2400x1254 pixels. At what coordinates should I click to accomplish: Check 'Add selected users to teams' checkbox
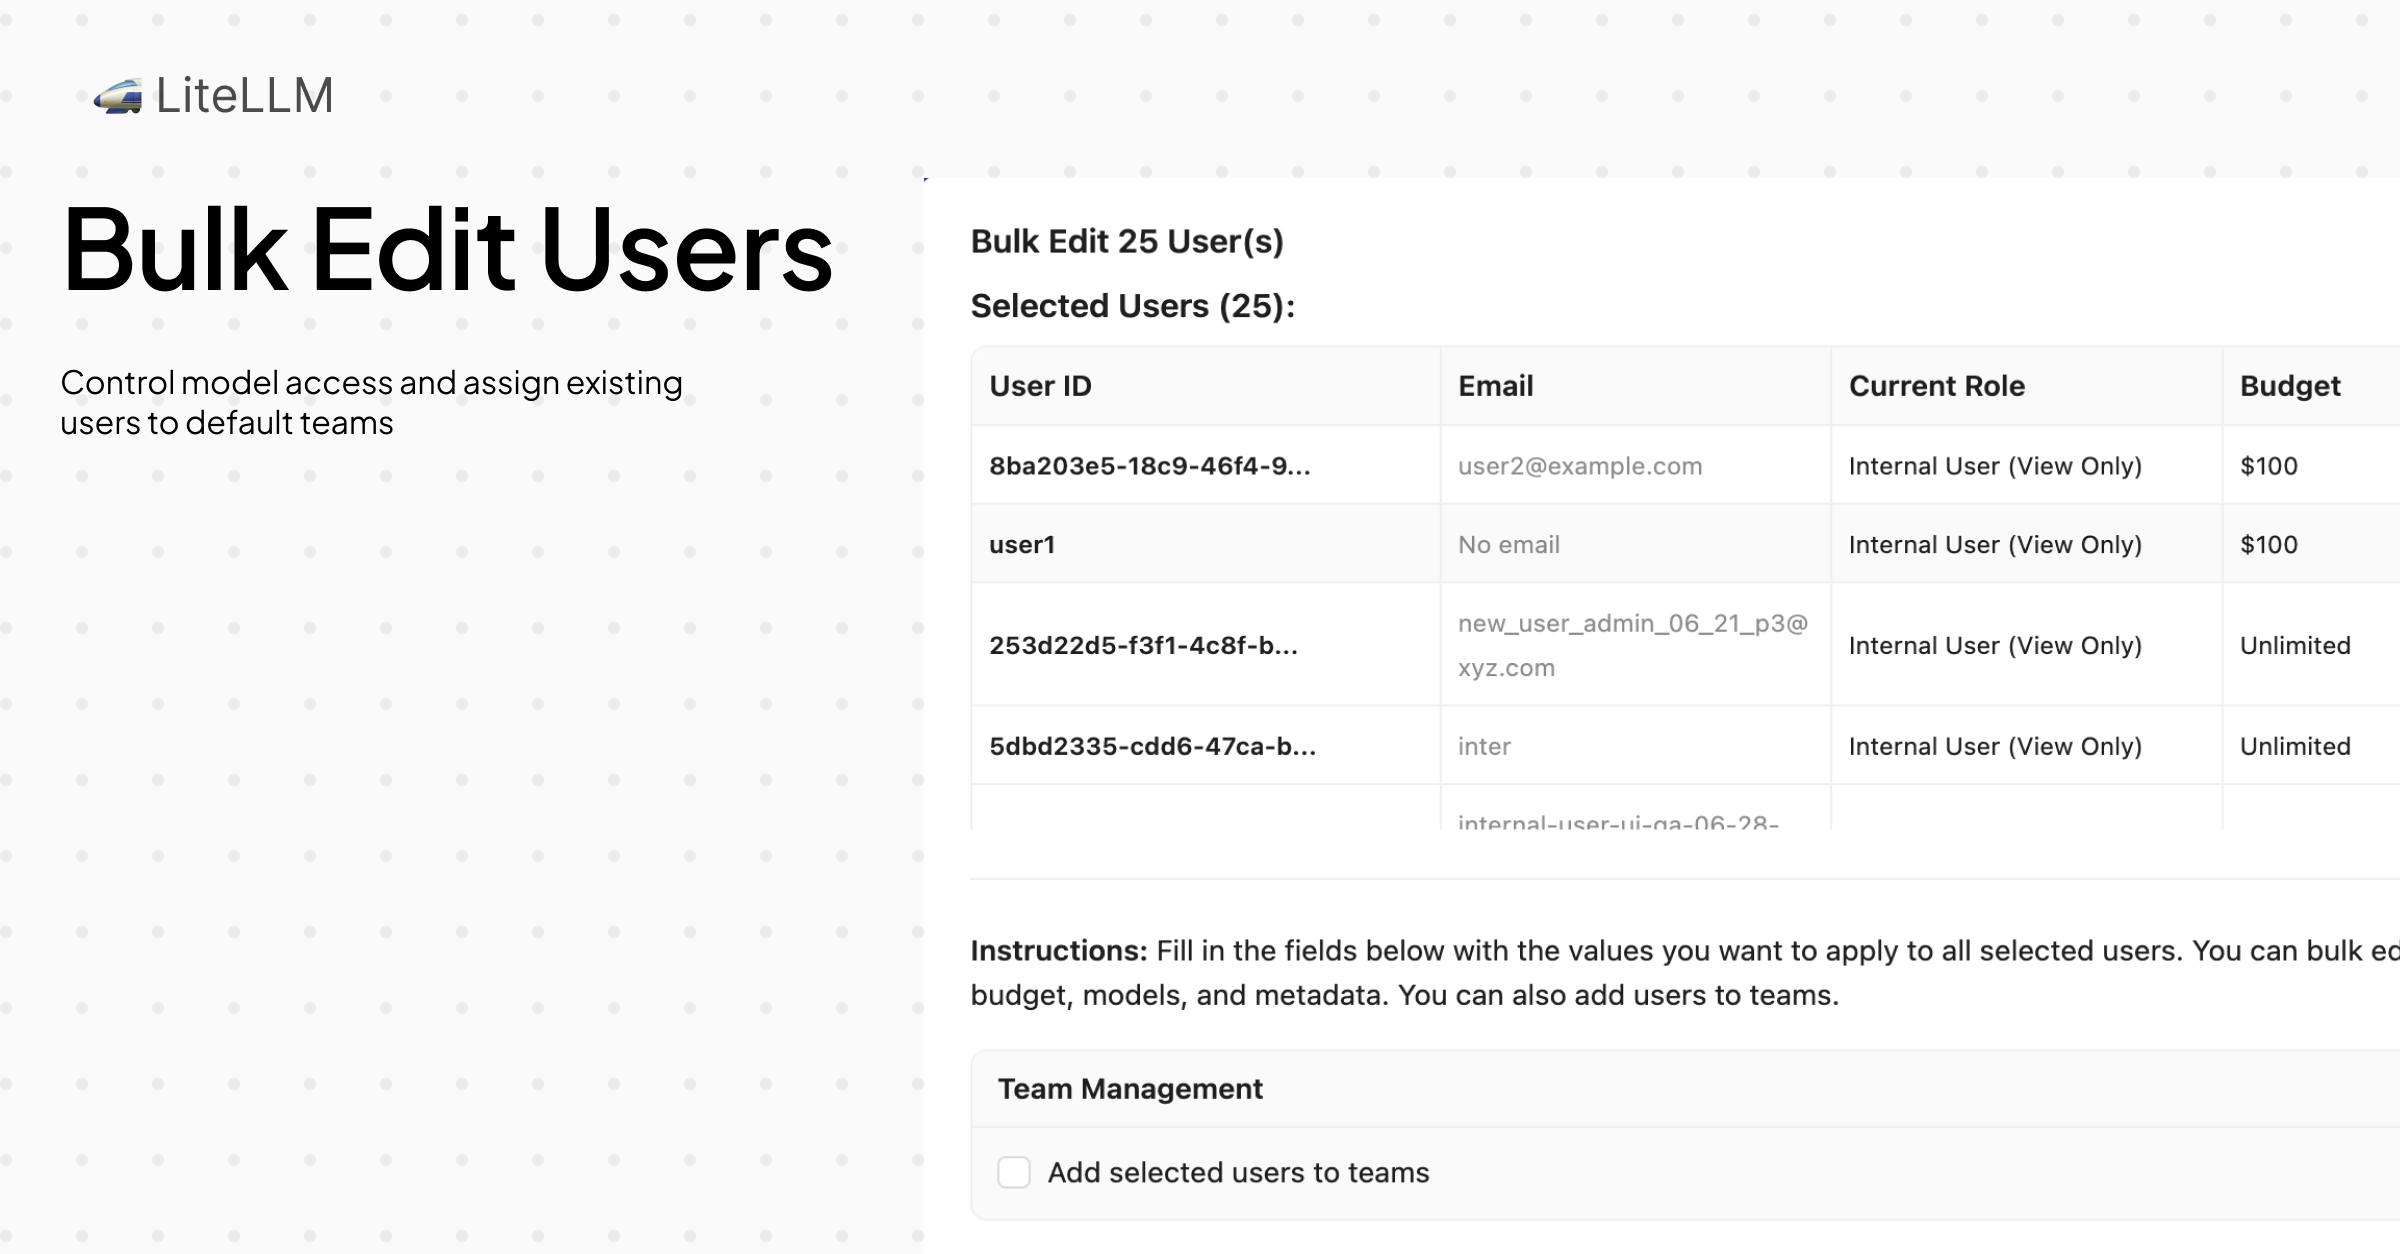point(1013,1172)
